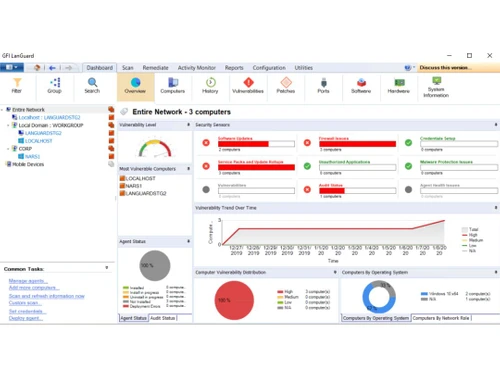Click the Unauthorized Applications green check icon

[307, 166]
